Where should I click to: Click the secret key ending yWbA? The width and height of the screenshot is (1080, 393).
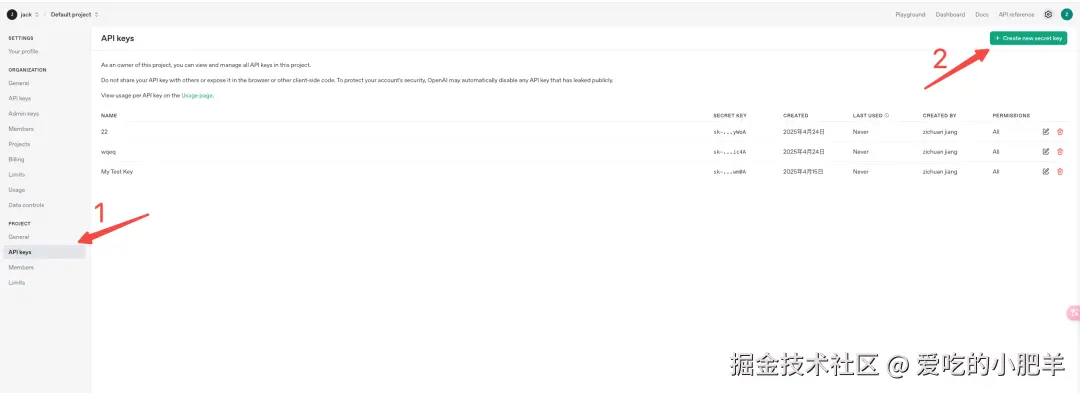pos(730,131)
